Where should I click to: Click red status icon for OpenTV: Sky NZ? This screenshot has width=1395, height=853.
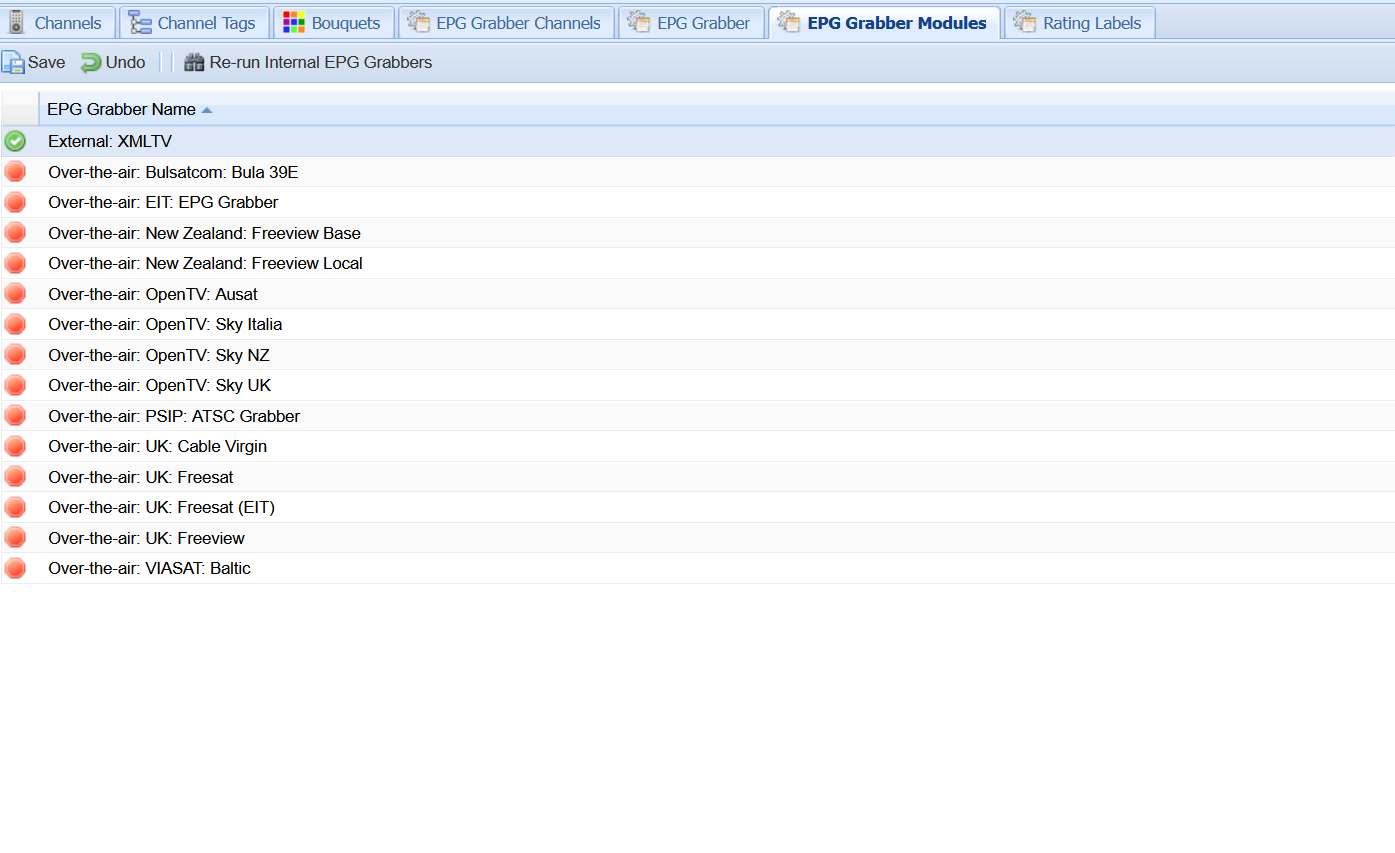coord(15,355)
